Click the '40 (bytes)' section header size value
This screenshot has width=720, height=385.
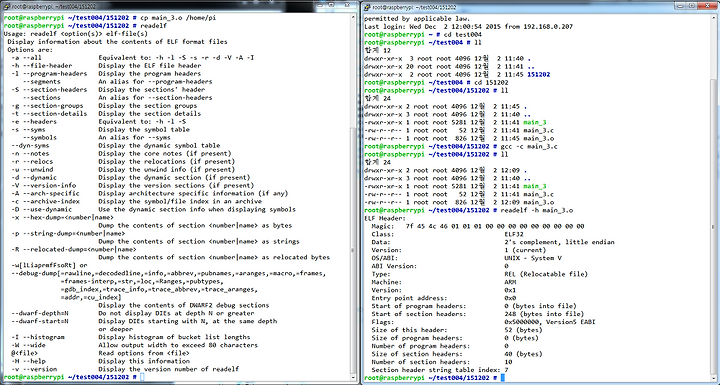pyautogui.click(x=523, y=354)
